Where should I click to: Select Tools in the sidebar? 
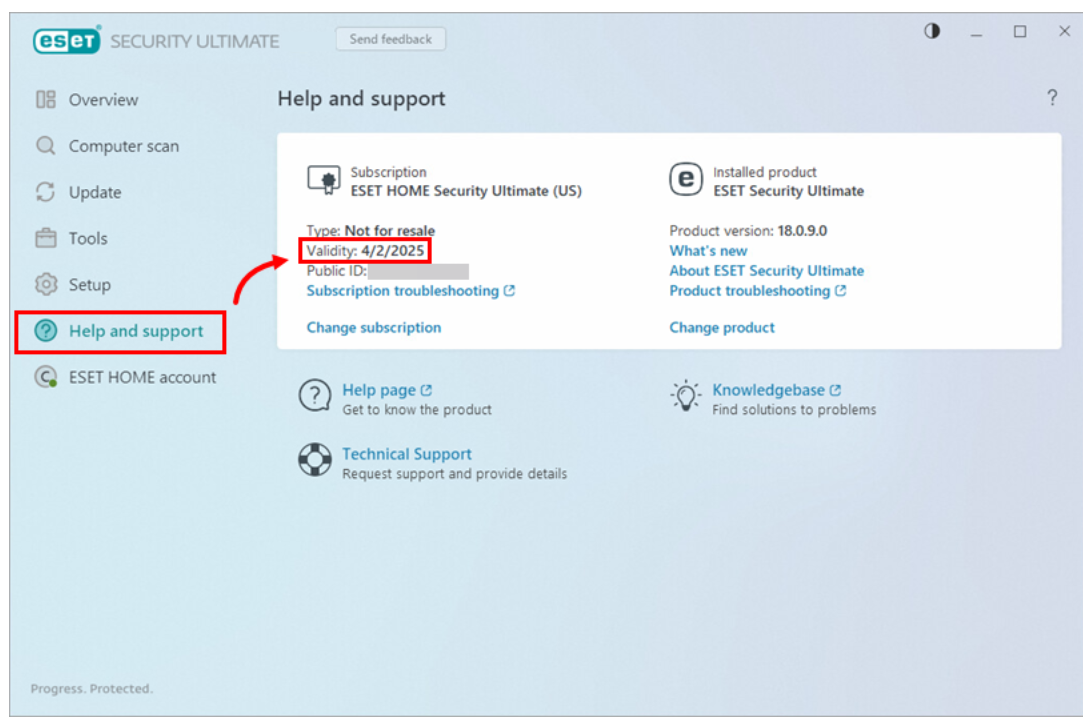pos(88,238)
